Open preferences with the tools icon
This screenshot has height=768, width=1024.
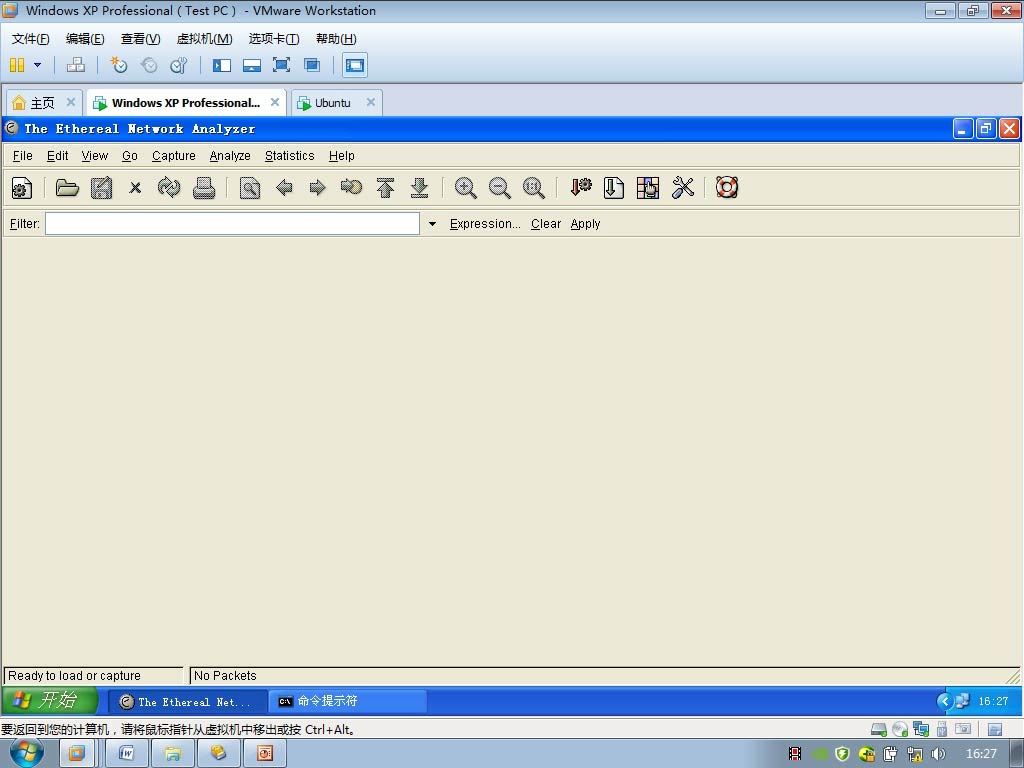(x=682, y=188)
